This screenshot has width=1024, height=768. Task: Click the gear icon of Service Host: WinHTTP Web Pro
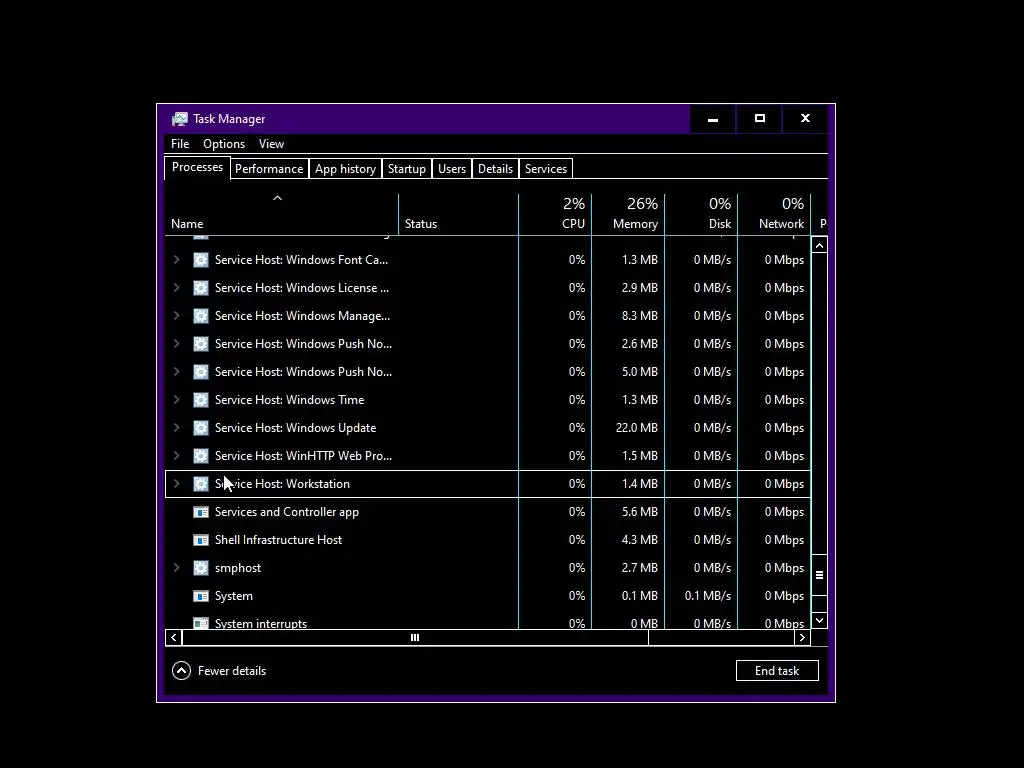[x=201, y=456]
